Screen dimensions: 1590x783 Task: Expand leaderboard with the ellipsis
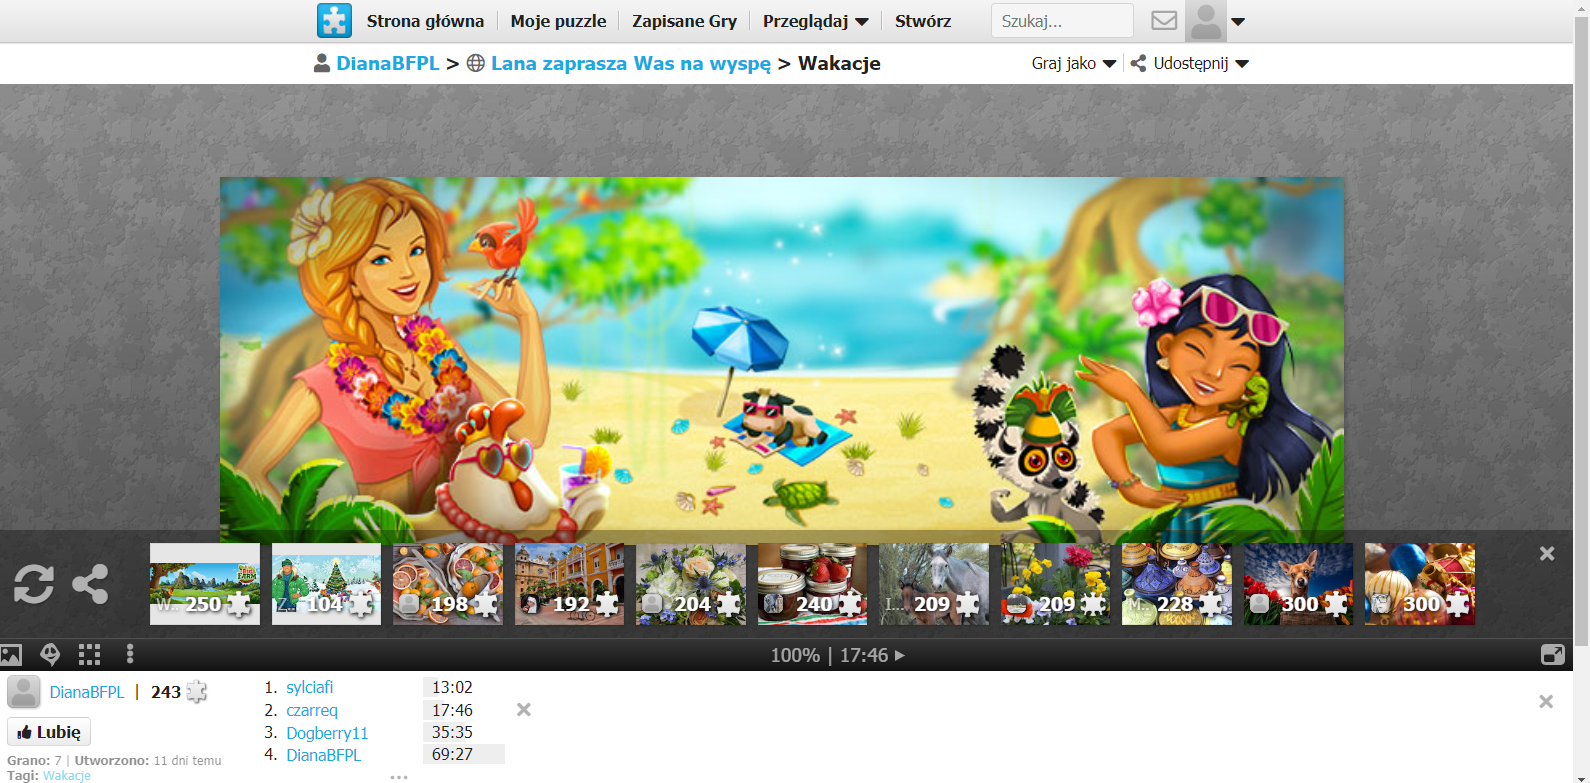399,777
